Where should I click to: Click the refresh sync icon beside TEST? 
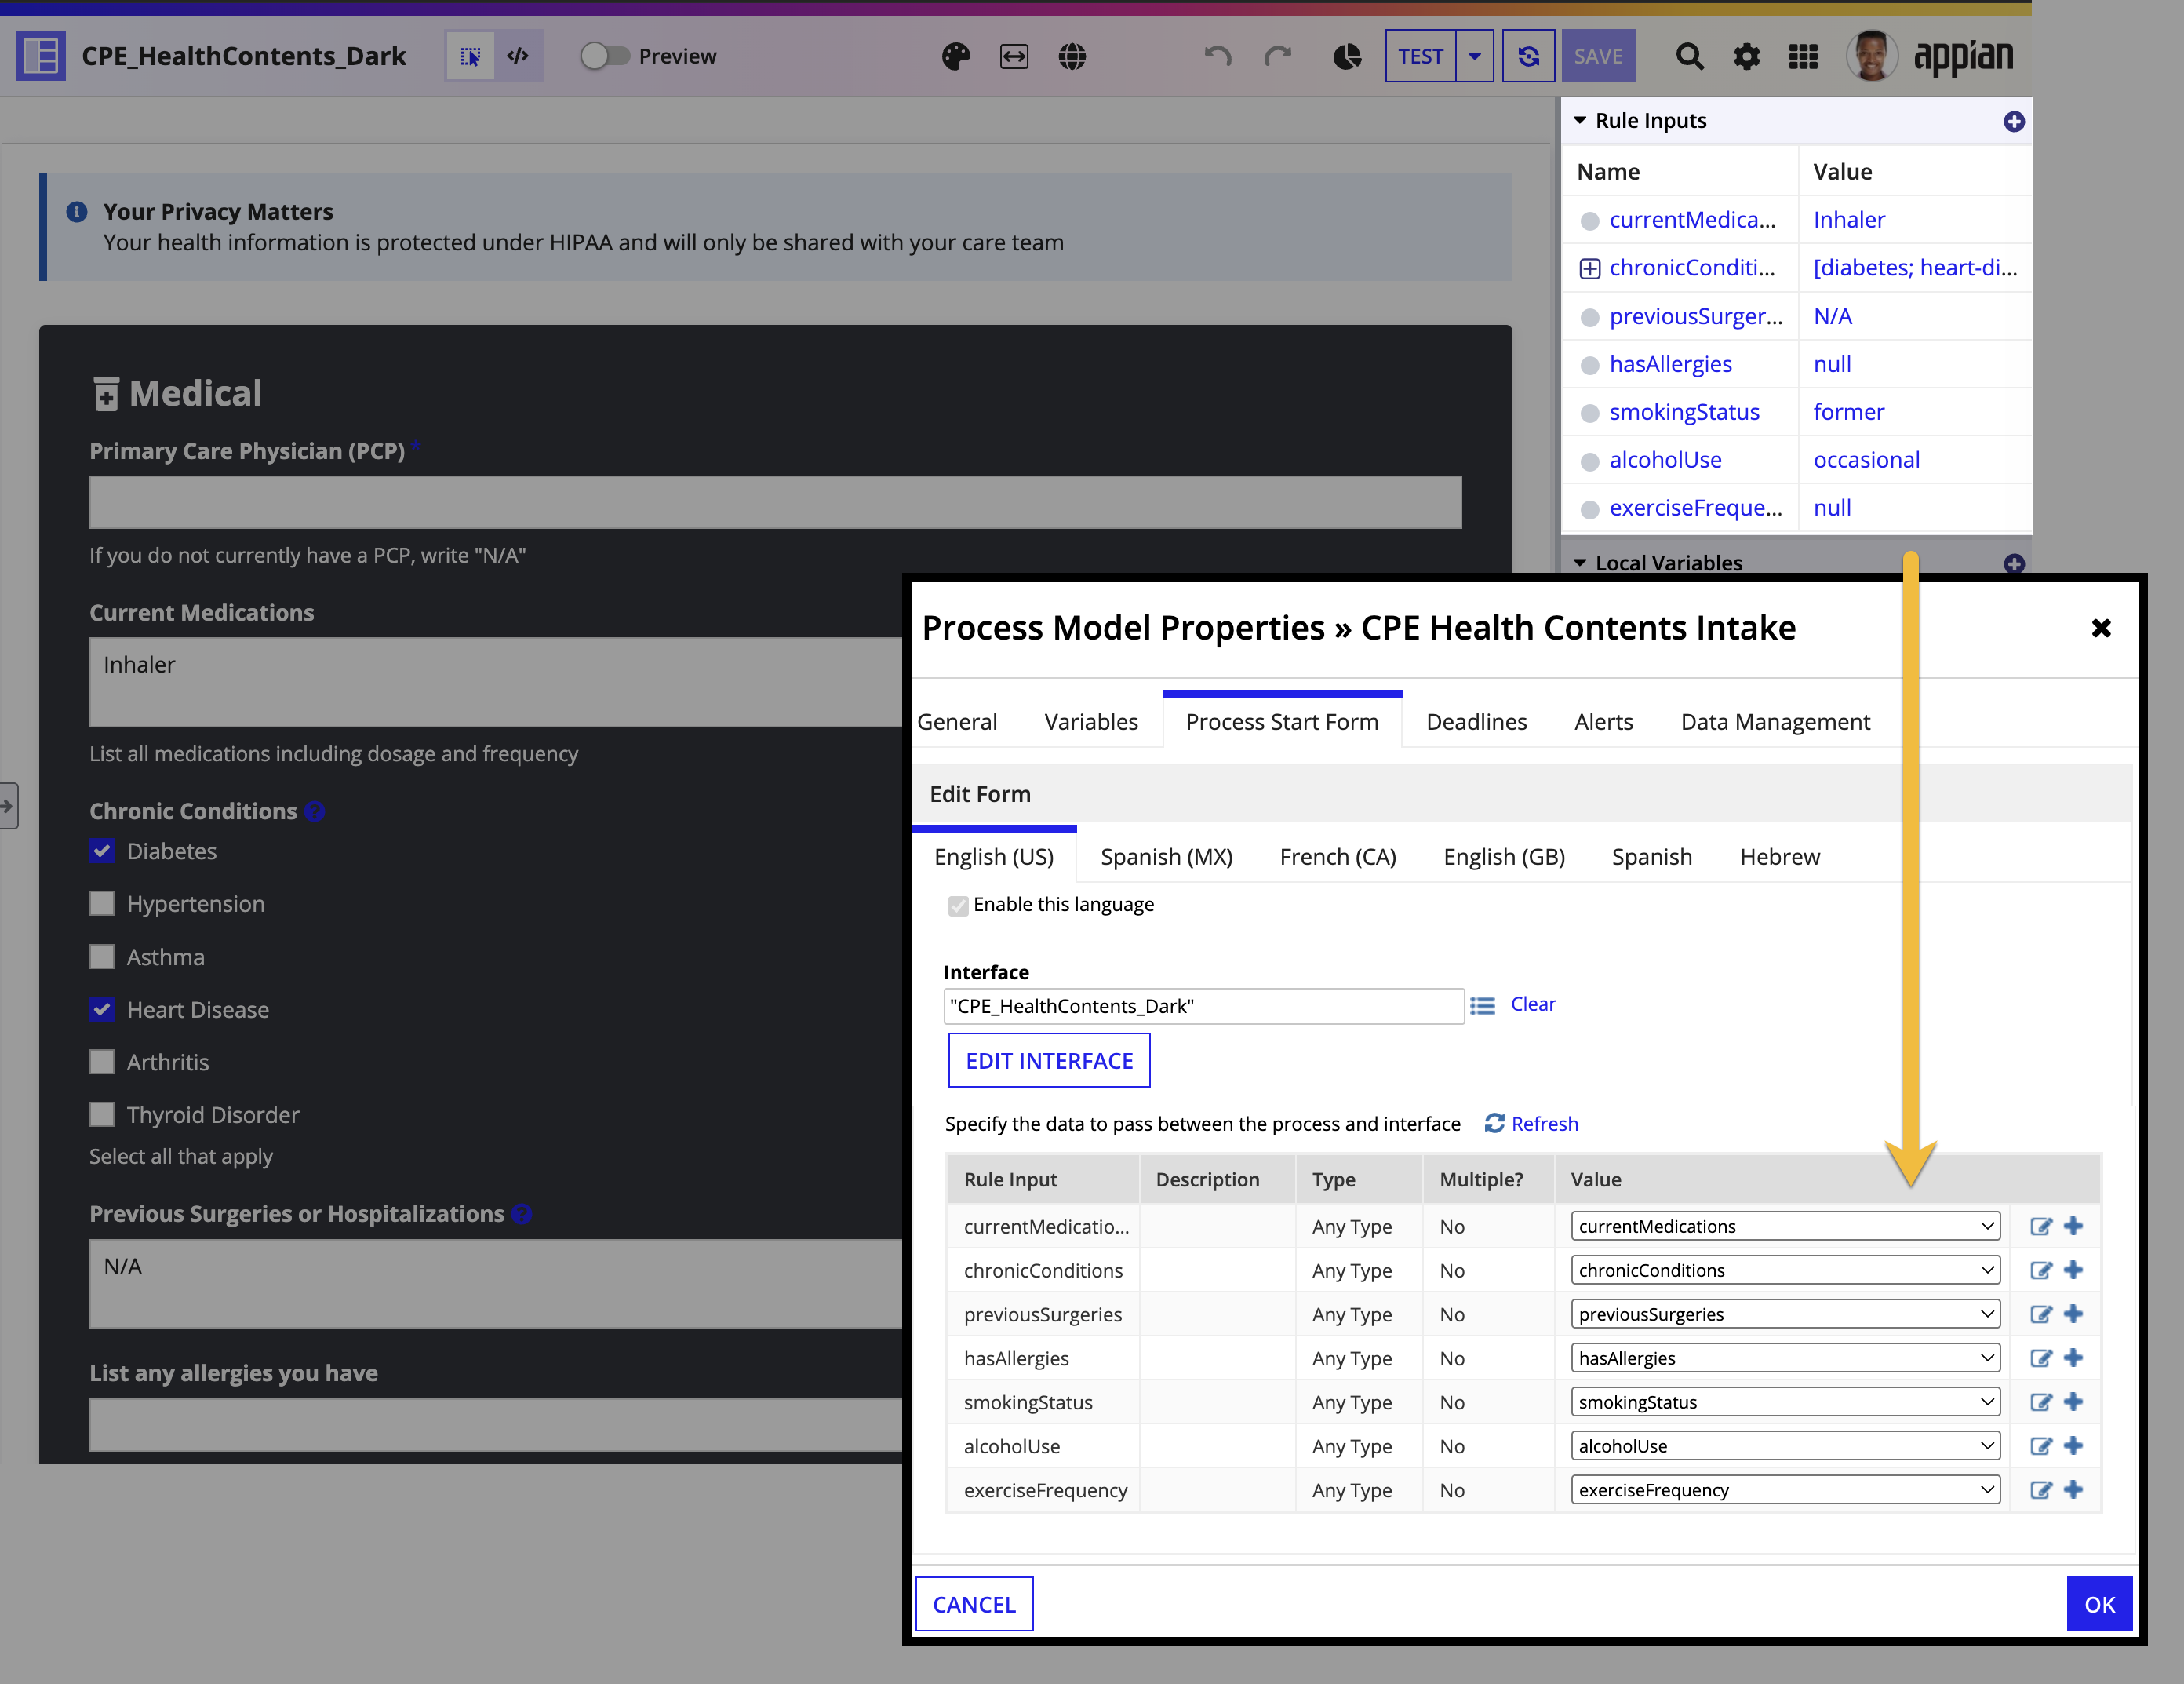coord(1528,56)
